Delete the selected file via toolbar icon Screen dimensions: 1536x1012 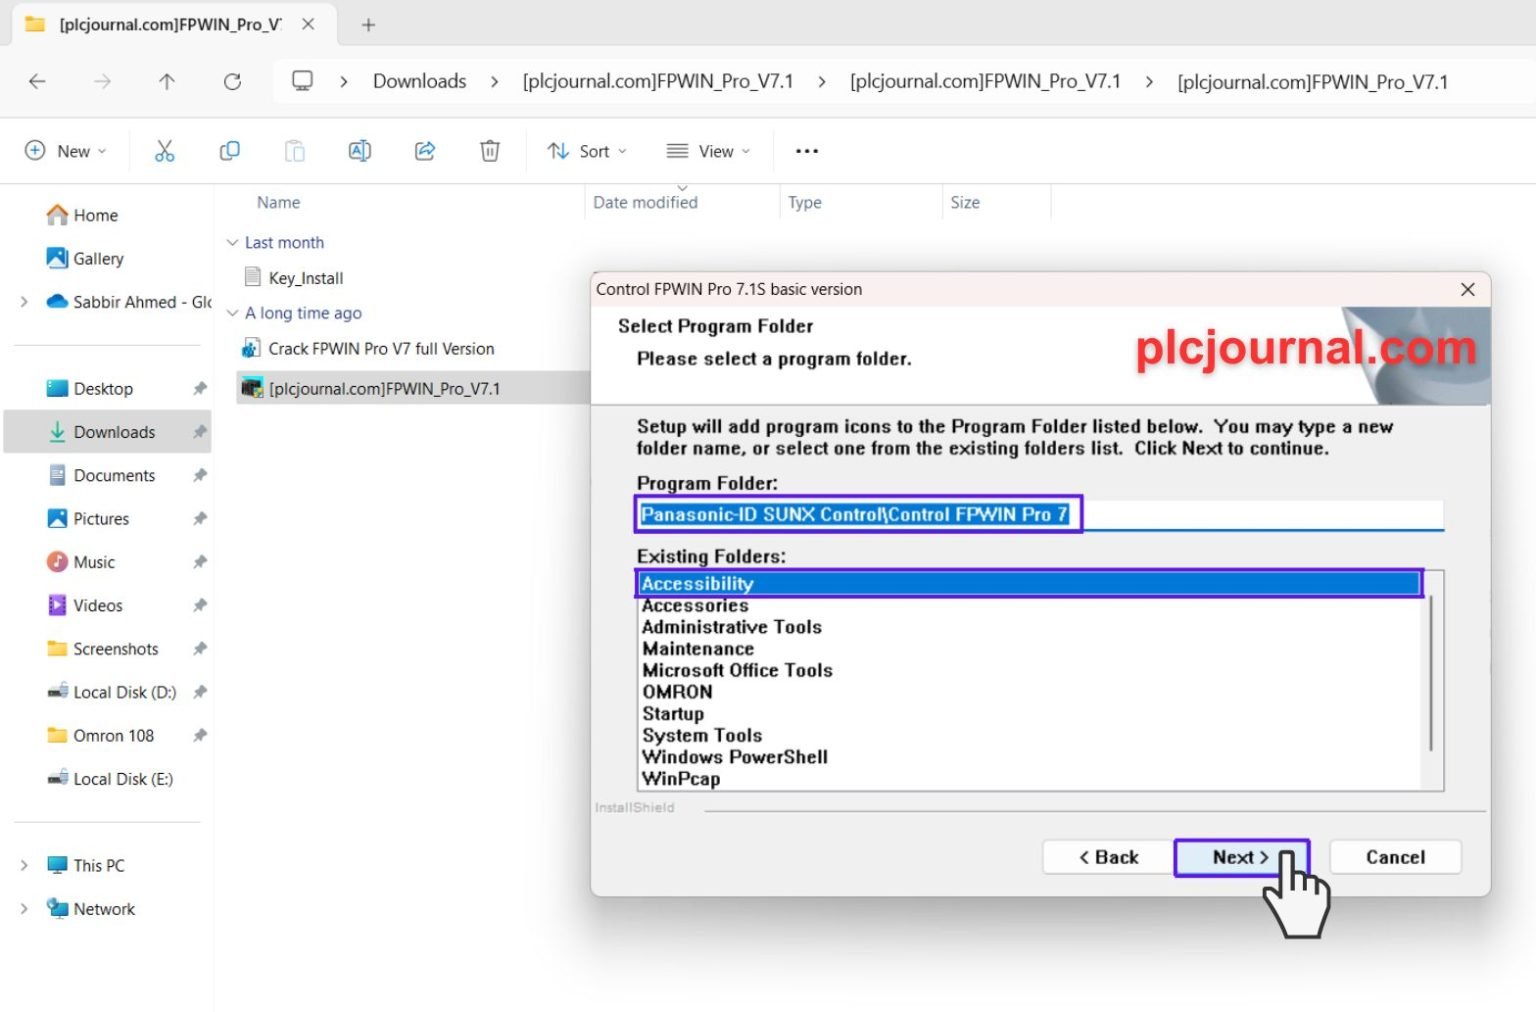(x=489, y=150)
